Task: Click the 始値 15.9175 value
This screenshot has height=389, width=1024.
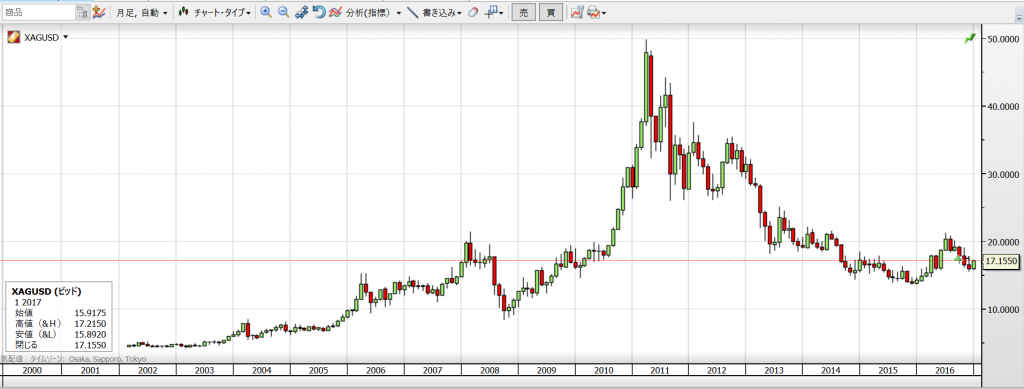Action: 91,313
